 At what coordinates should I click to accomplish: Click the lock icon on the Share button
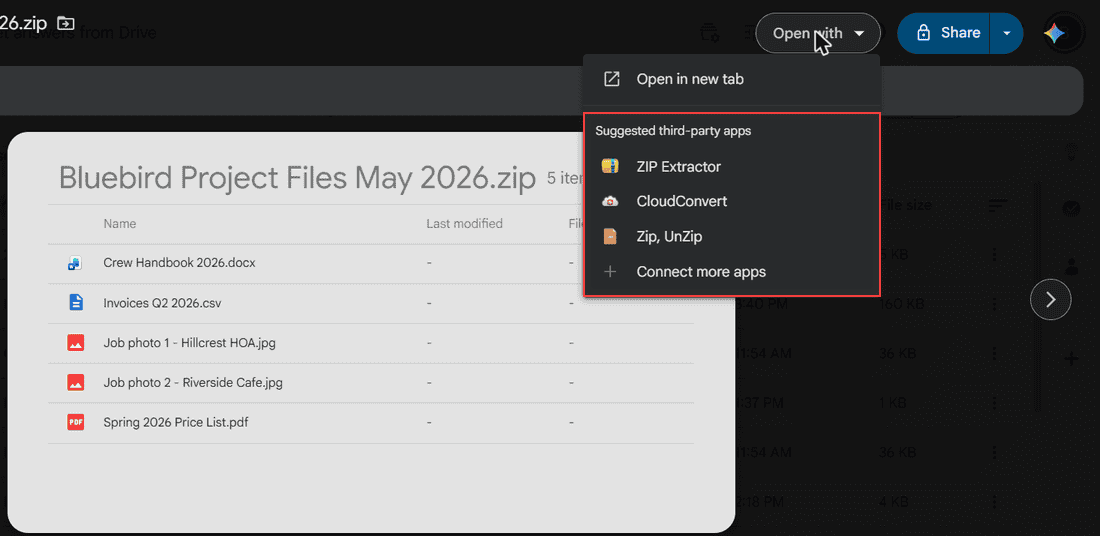click(x=923, y=33)
